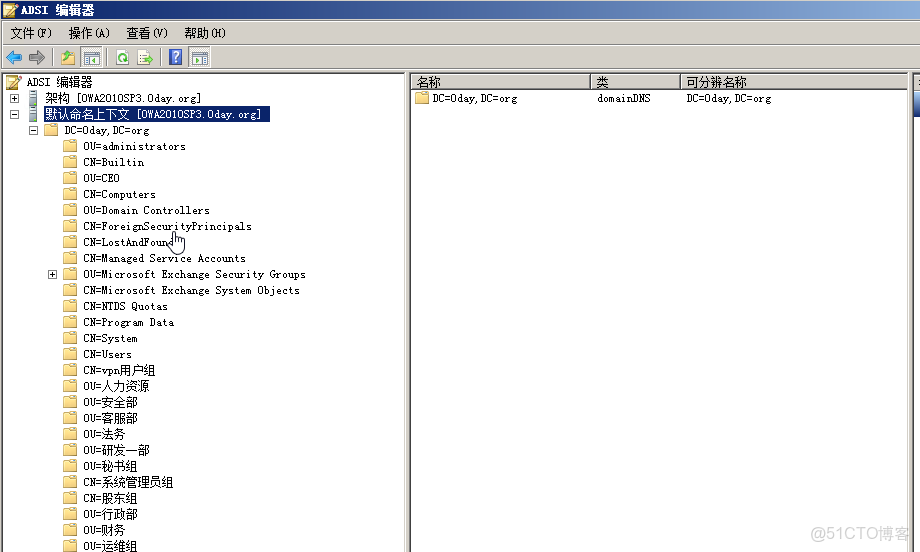Select OU=运维组 in tree
The width and height of the screenshot is (920, 552).
click(x=110, y=546)
